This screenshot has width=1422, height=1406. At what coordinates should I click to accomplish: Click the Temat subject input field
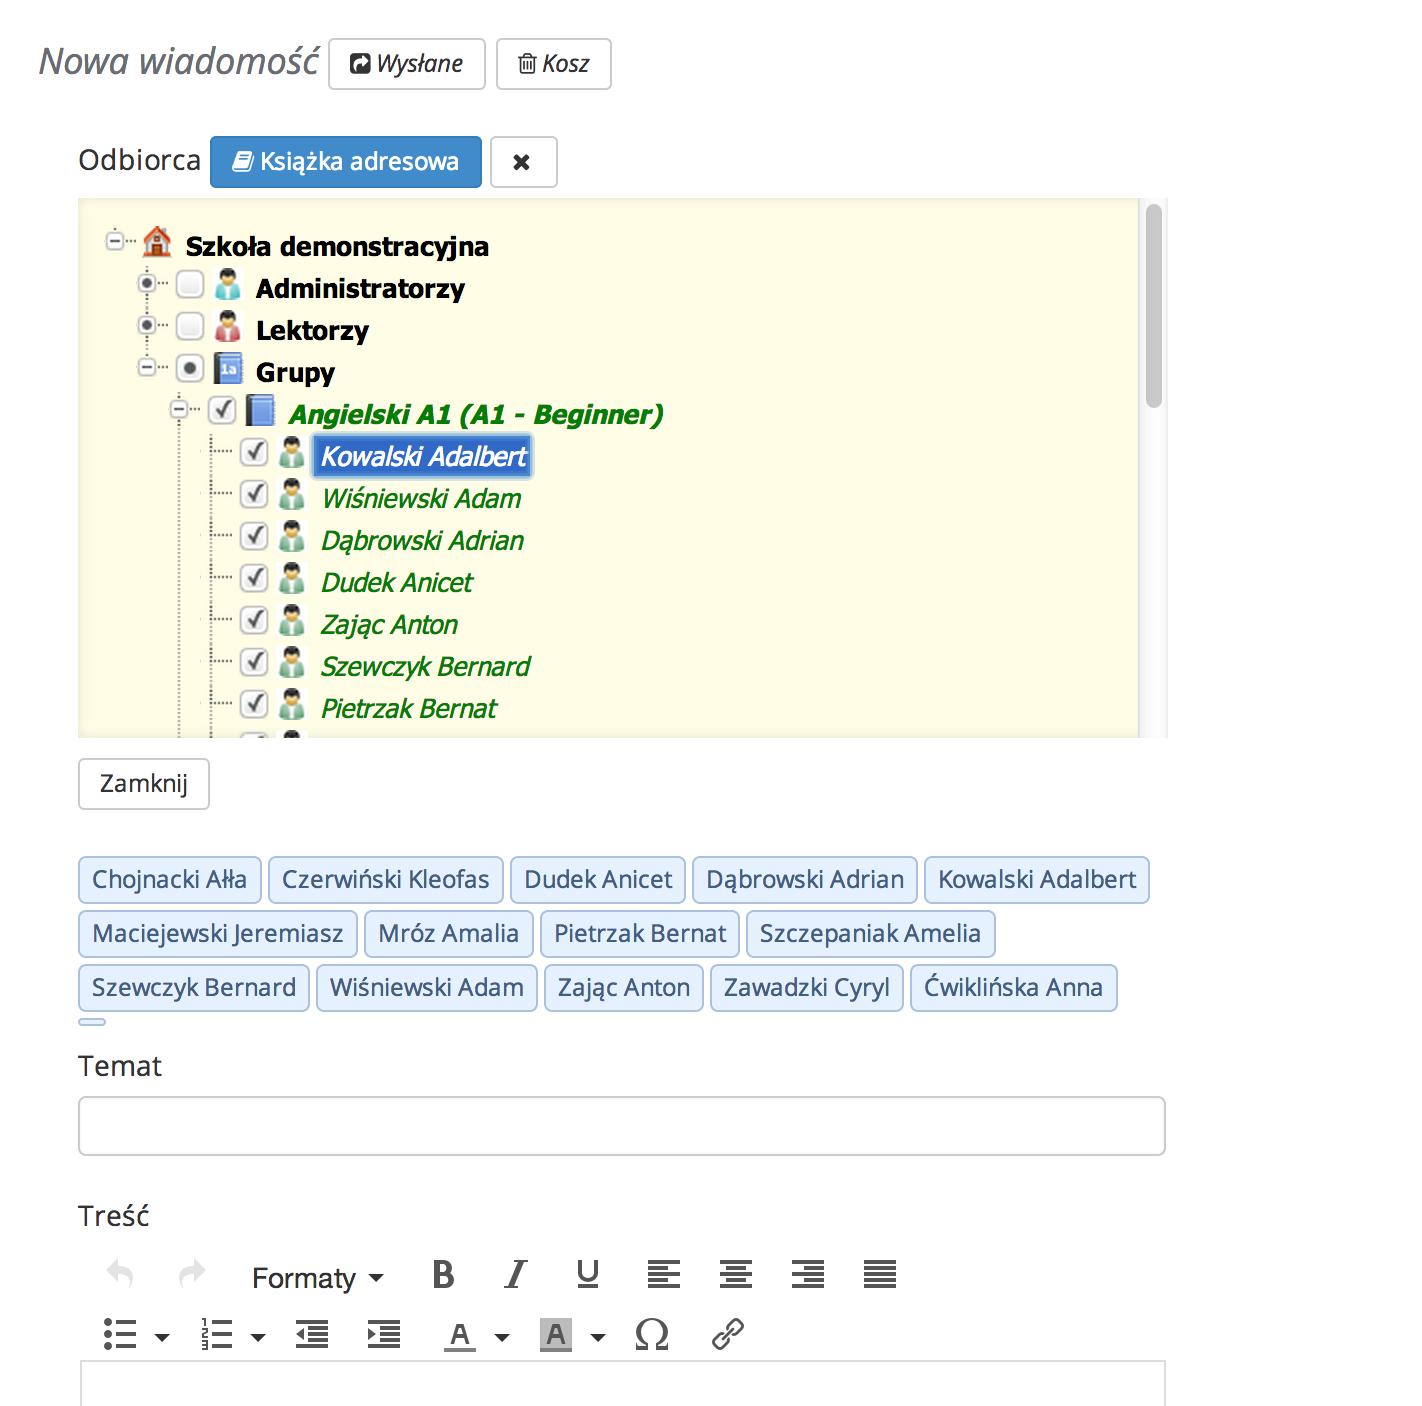(621, 1126)
